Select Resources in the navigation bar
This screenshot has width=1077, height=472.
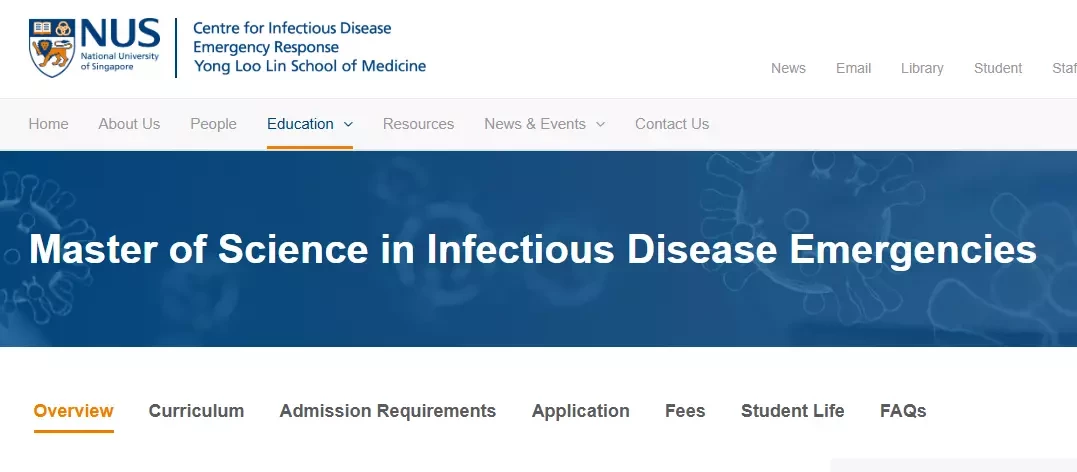click(418, 124)
